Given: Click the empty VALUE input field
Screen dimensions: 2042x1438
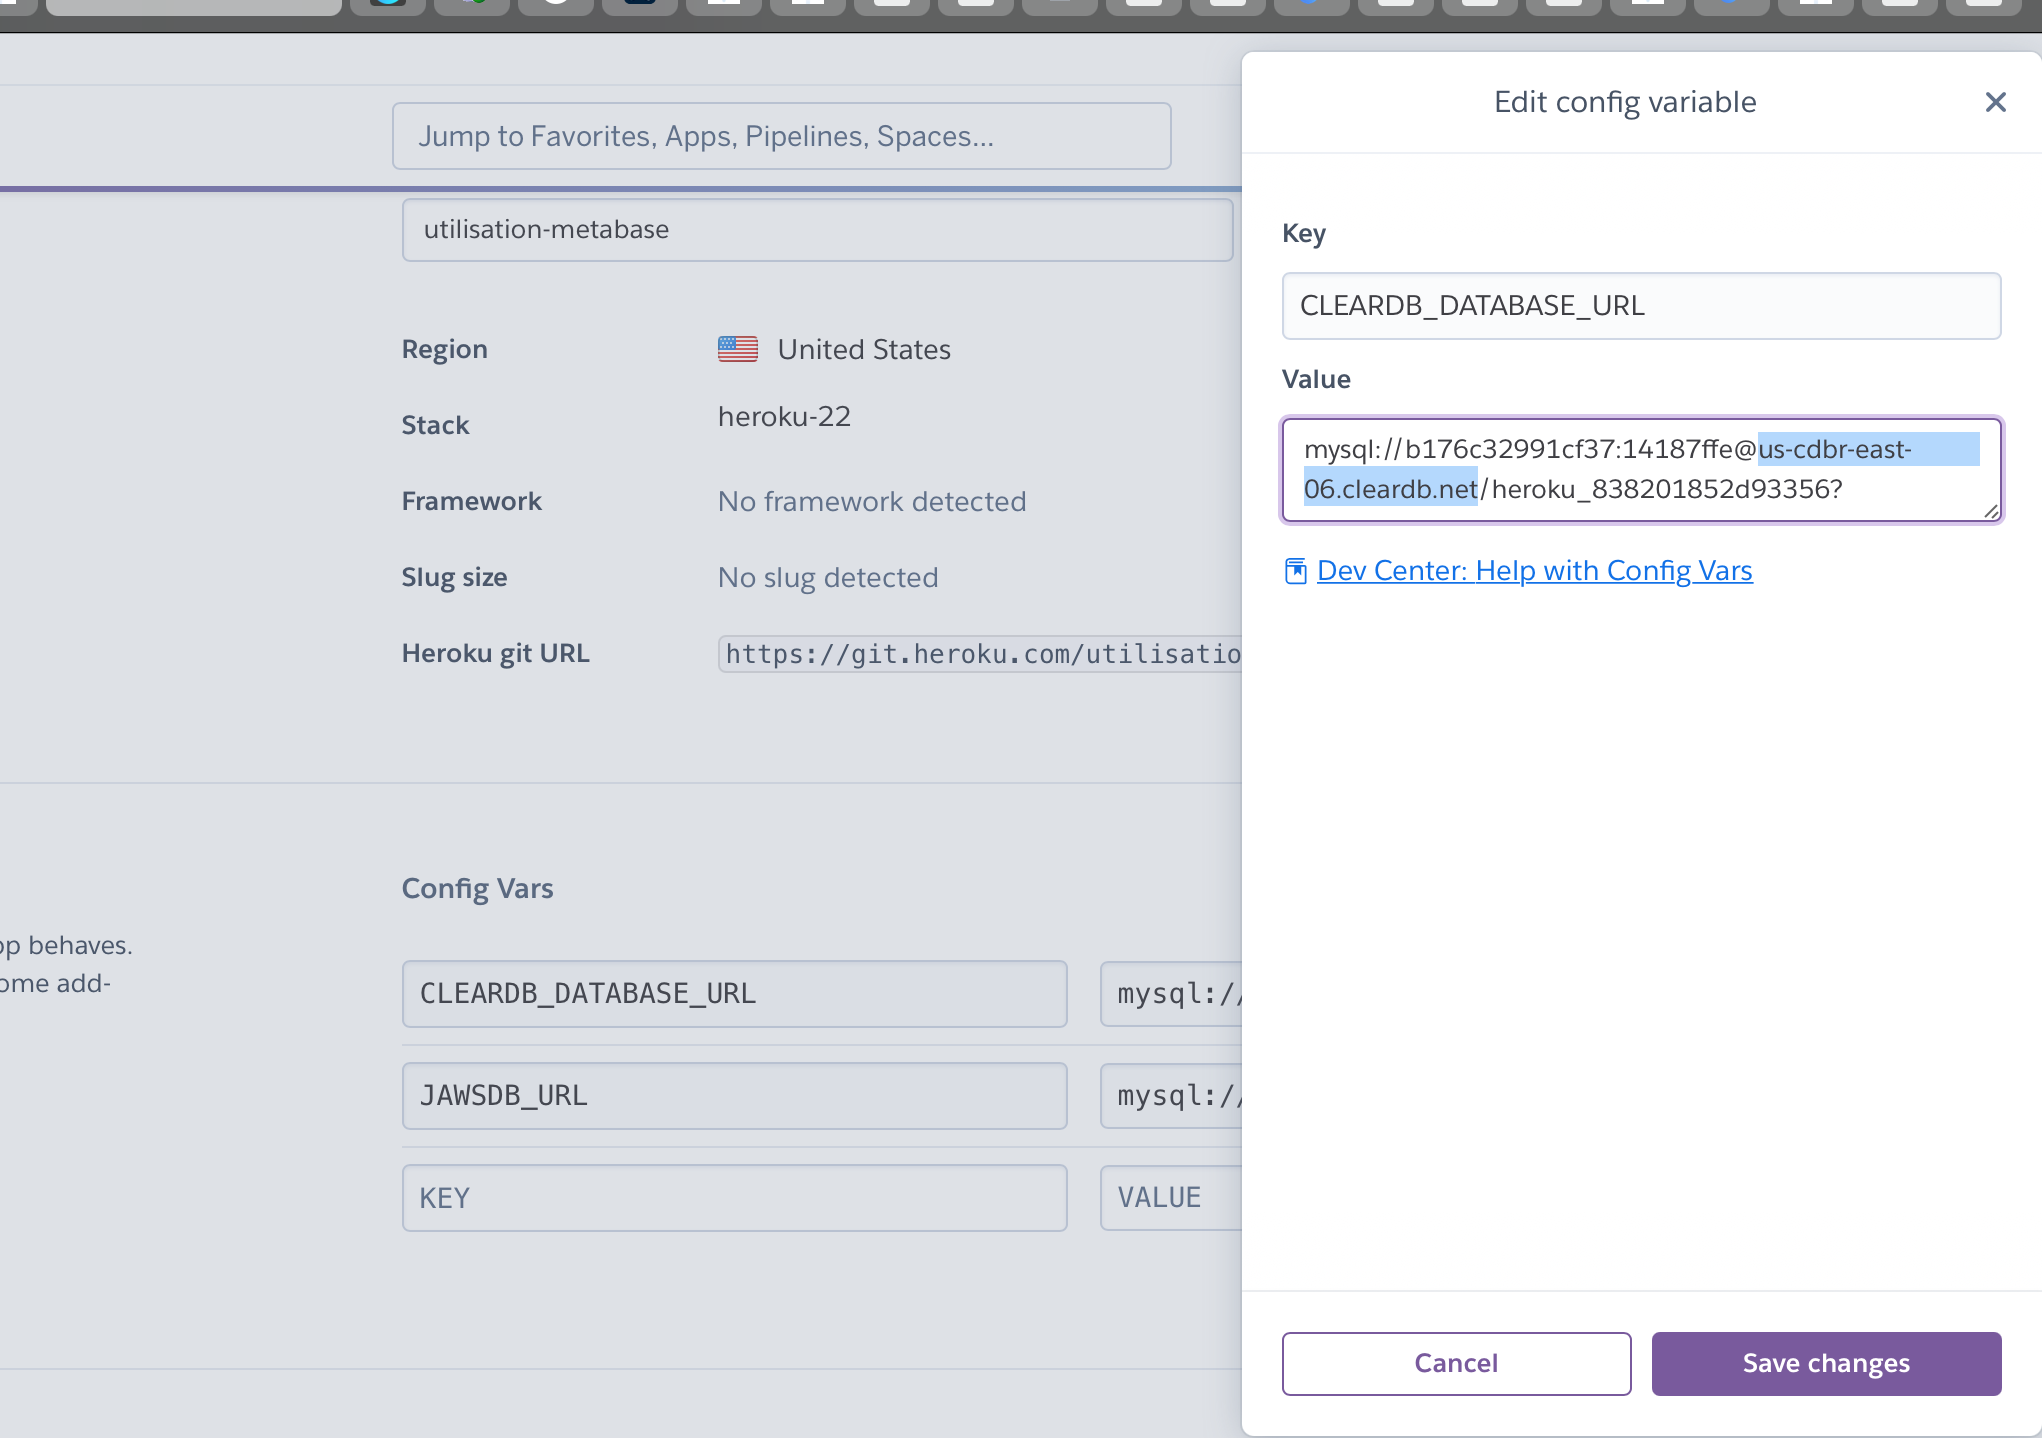Looking at the screenshot, I should 1171,1198.
